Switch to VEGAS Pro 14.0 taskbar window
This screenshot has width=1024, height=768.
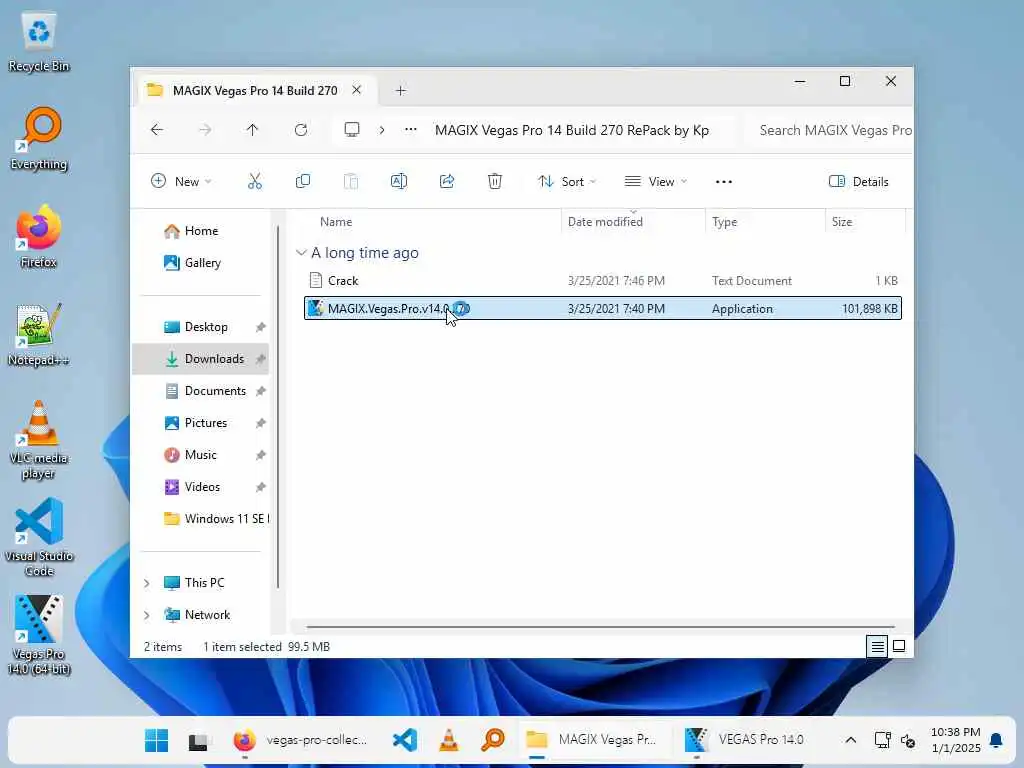pos(744,740)
